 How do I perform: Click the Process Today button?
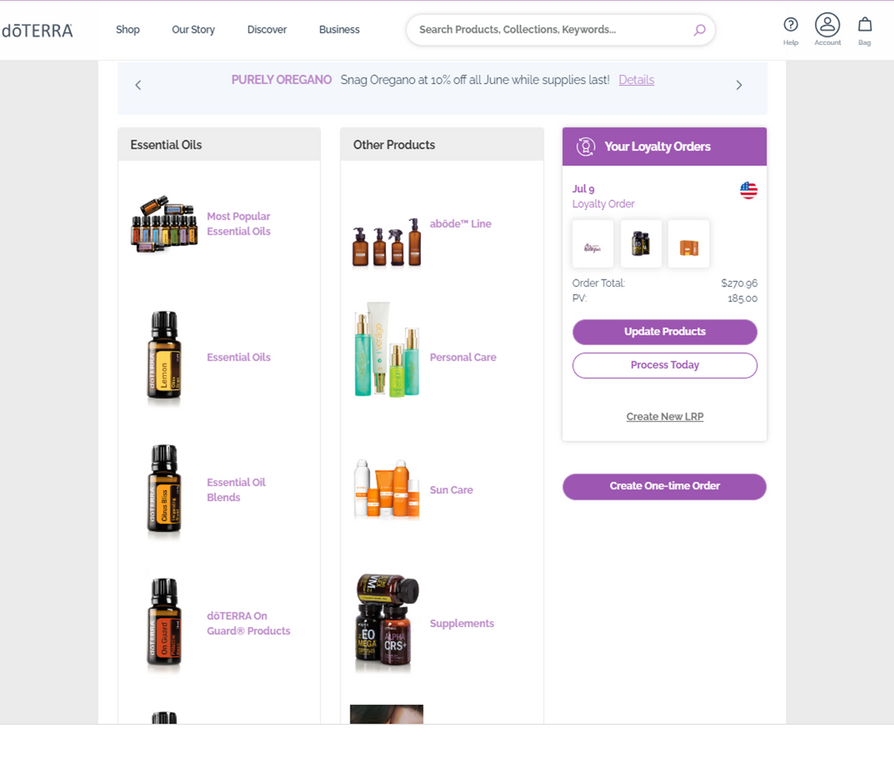pyautogui.click(x=665, y=365)
